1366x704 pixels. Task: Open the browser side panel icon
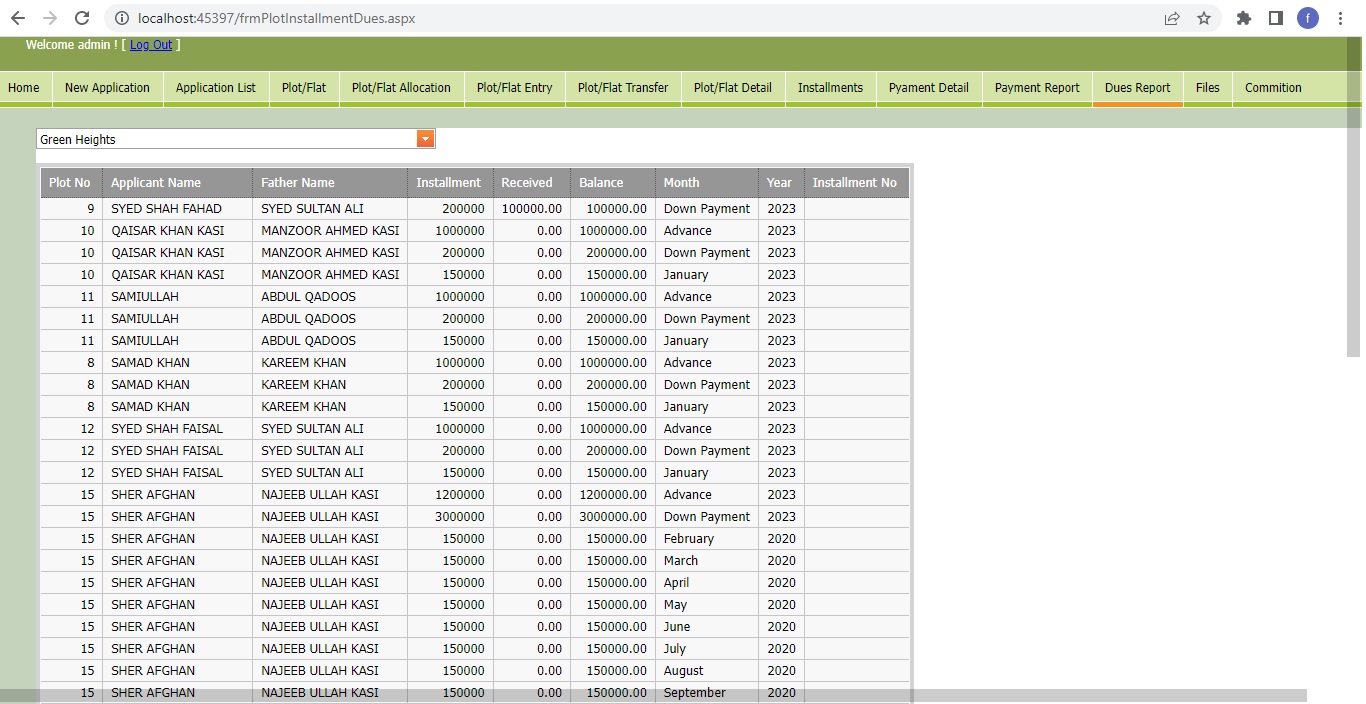tap(1276, 18)
